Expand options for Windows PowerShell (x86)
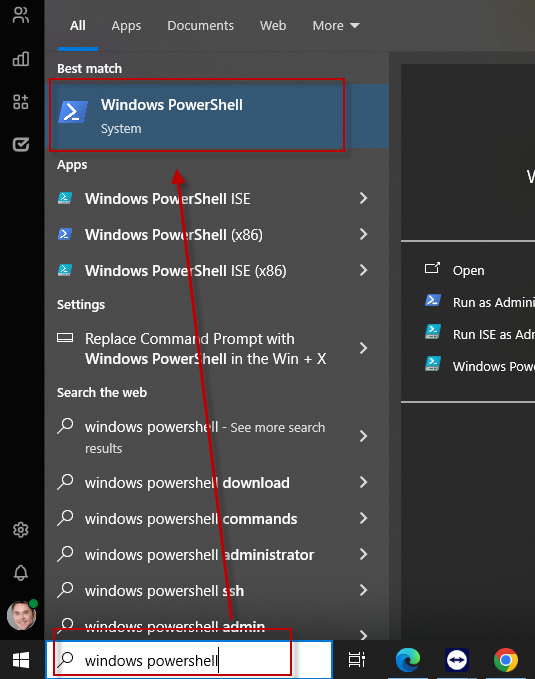This screenshot has width=535, height=679. (x=363, y=234)
